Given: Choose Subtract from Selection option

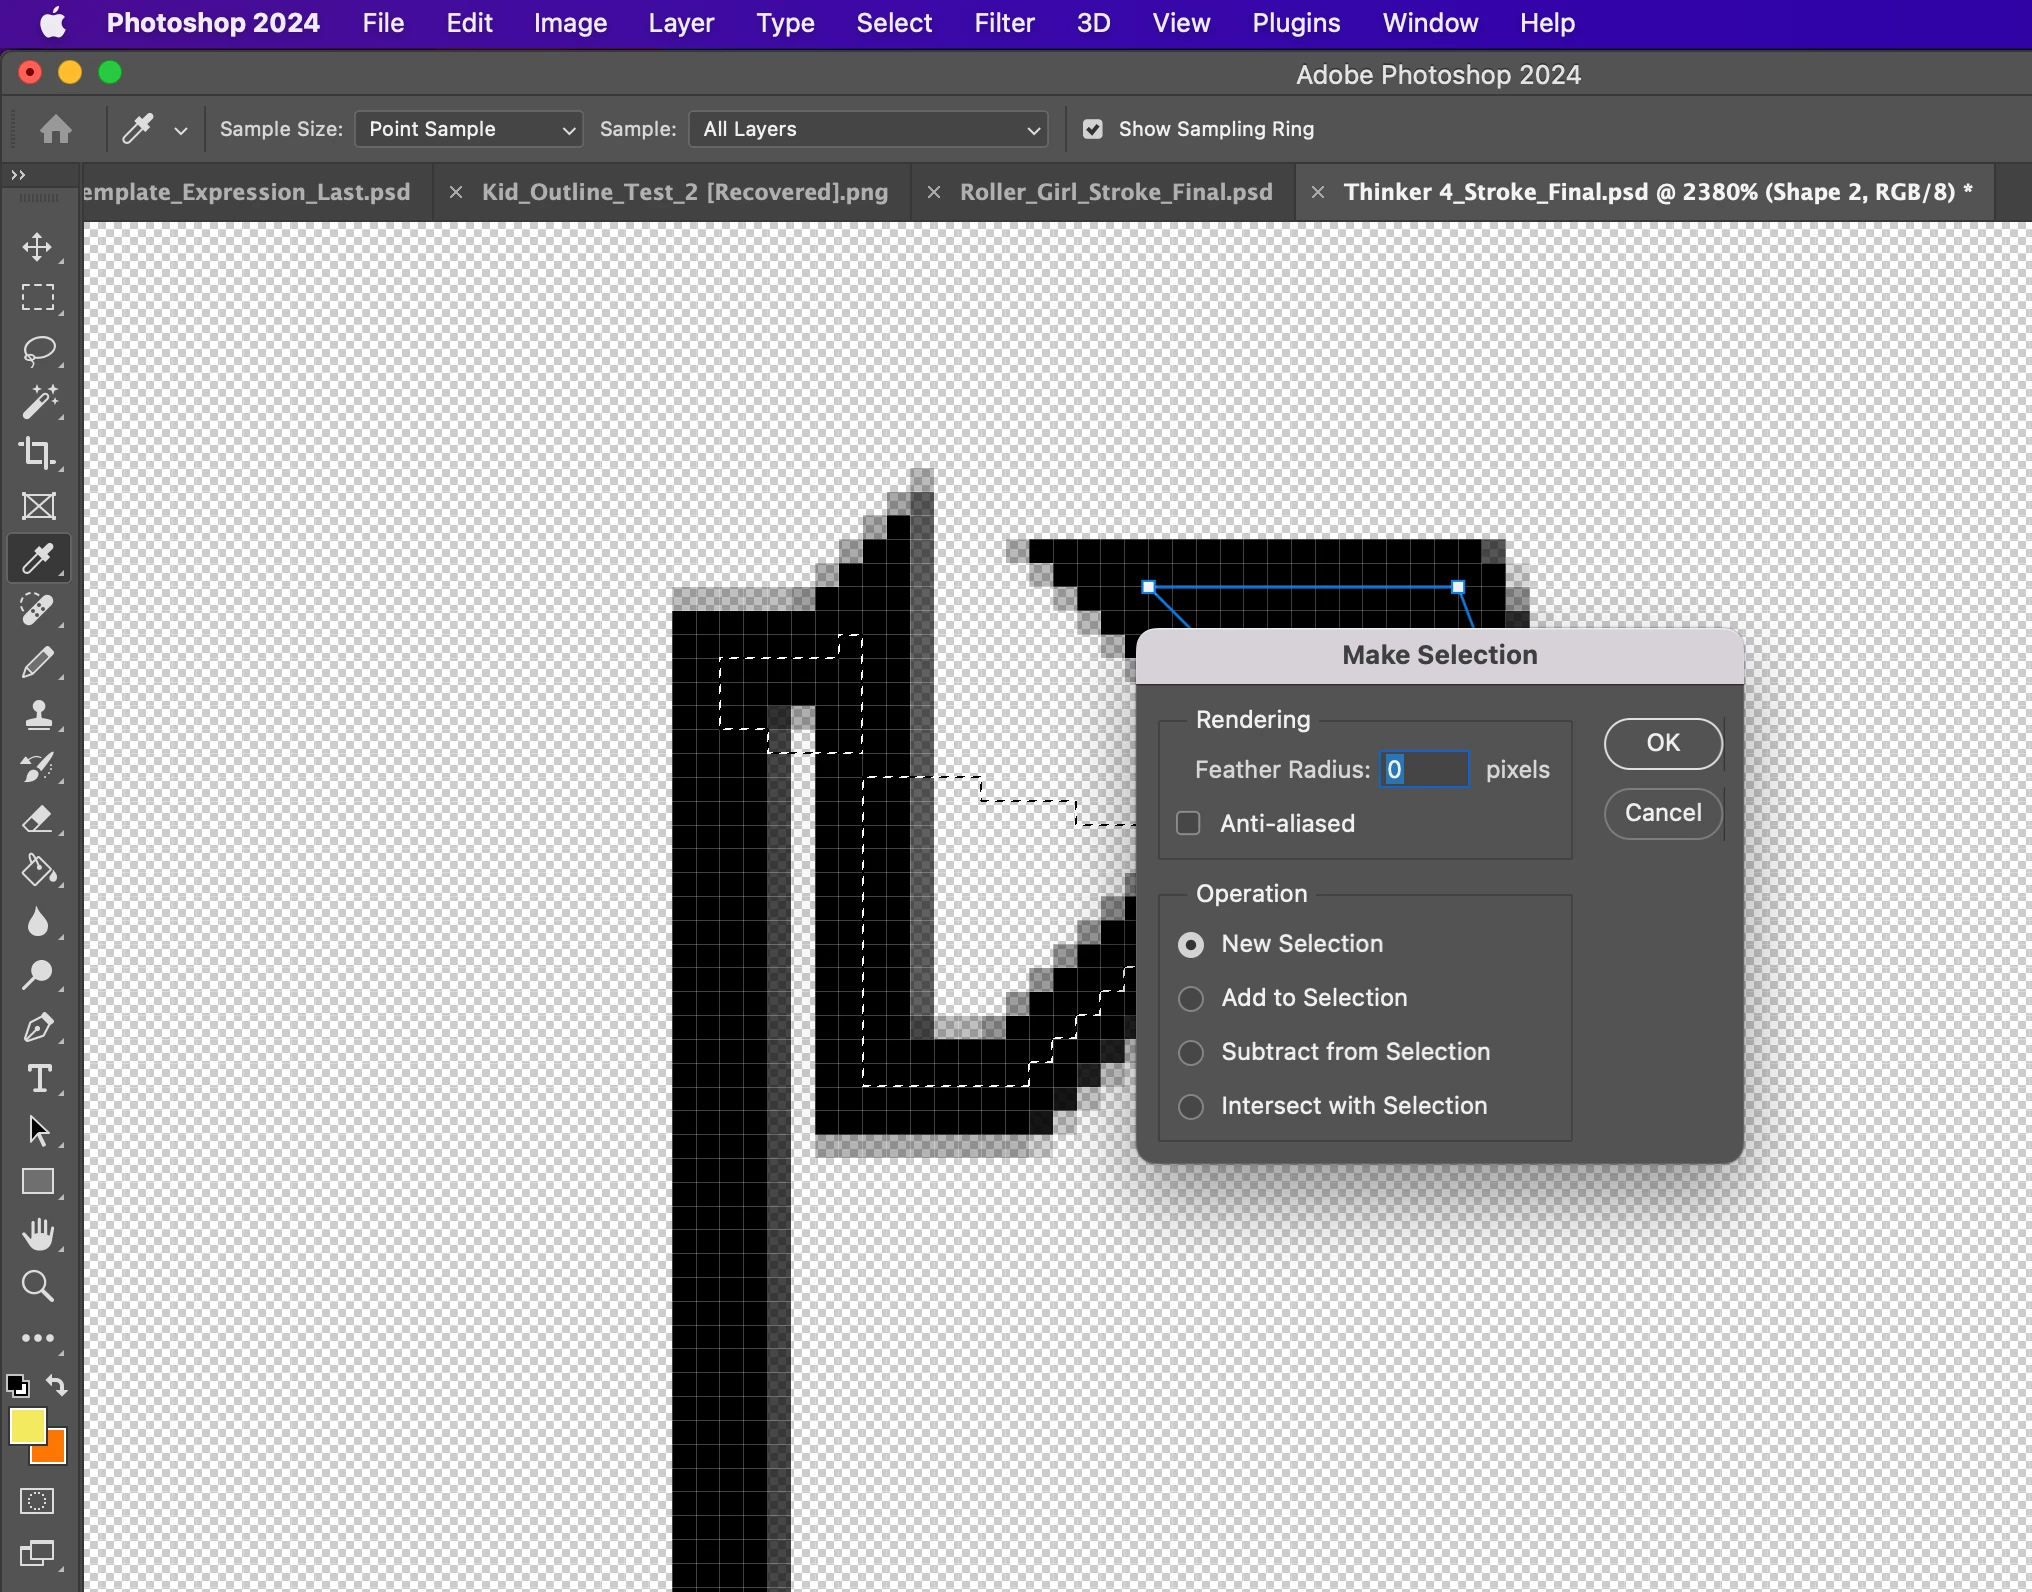Looking at the screenshot, I should (x=1191, y=1052).
